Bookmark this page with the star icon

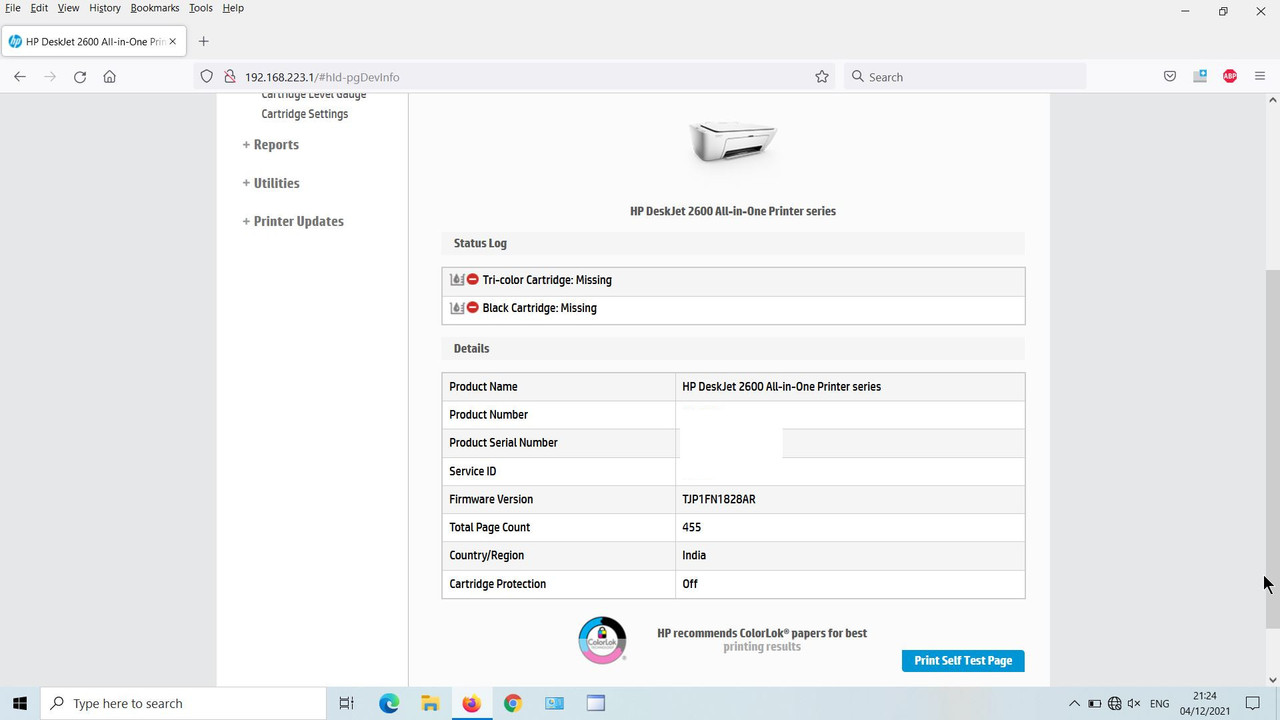click(822, 77)
